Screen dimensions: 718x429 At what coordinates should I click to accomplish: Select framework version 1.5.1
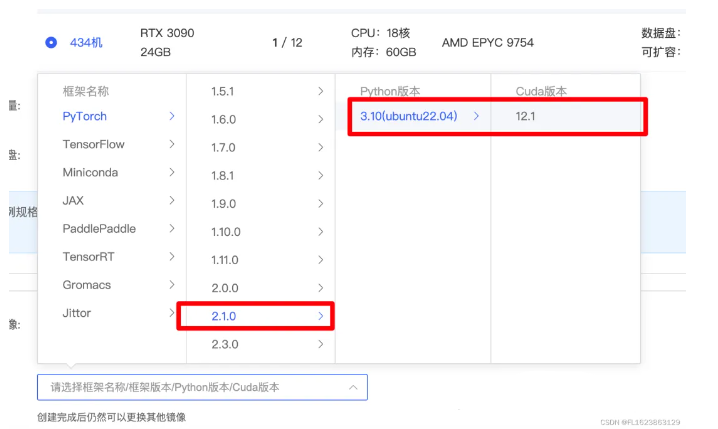tap(223, 91)
